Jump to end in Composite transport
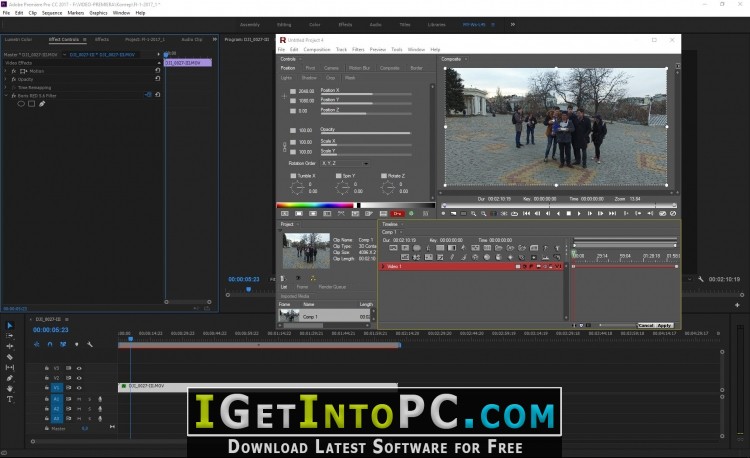Viewport: 750px width, 458px height. [x=612, y=214]
